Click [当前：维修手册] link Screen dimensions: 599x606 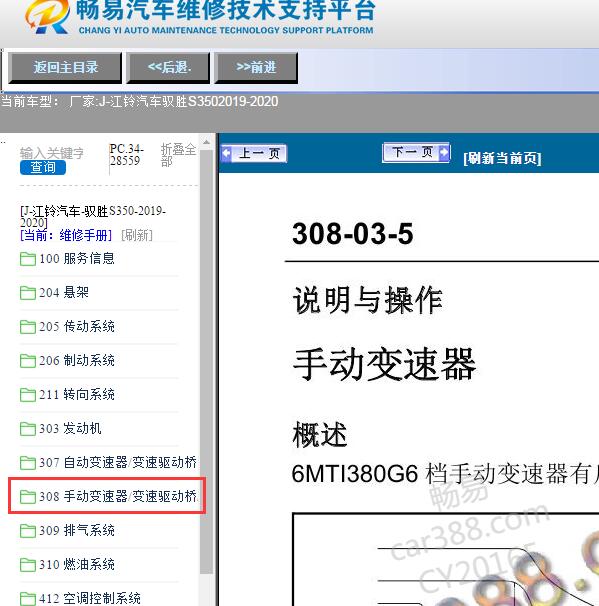point(66,235)
